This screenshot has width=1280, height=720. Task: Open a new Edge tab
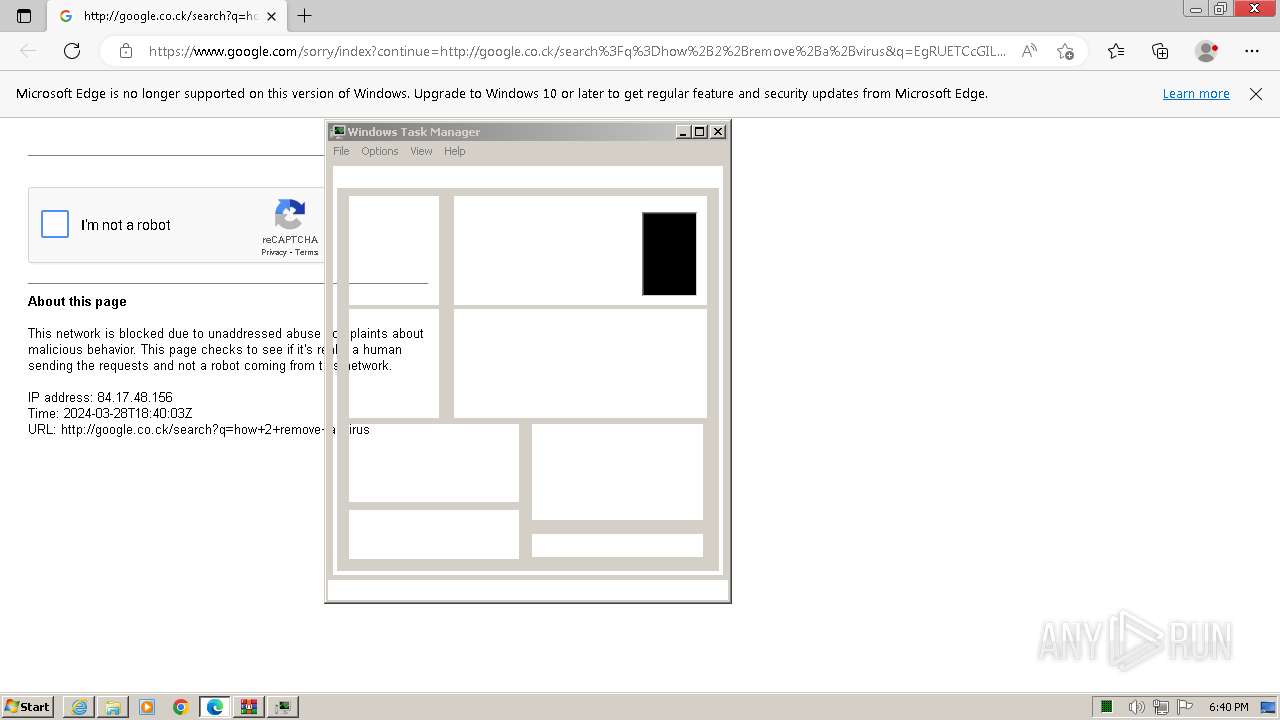pyautogui.click(x=305, y=16)
